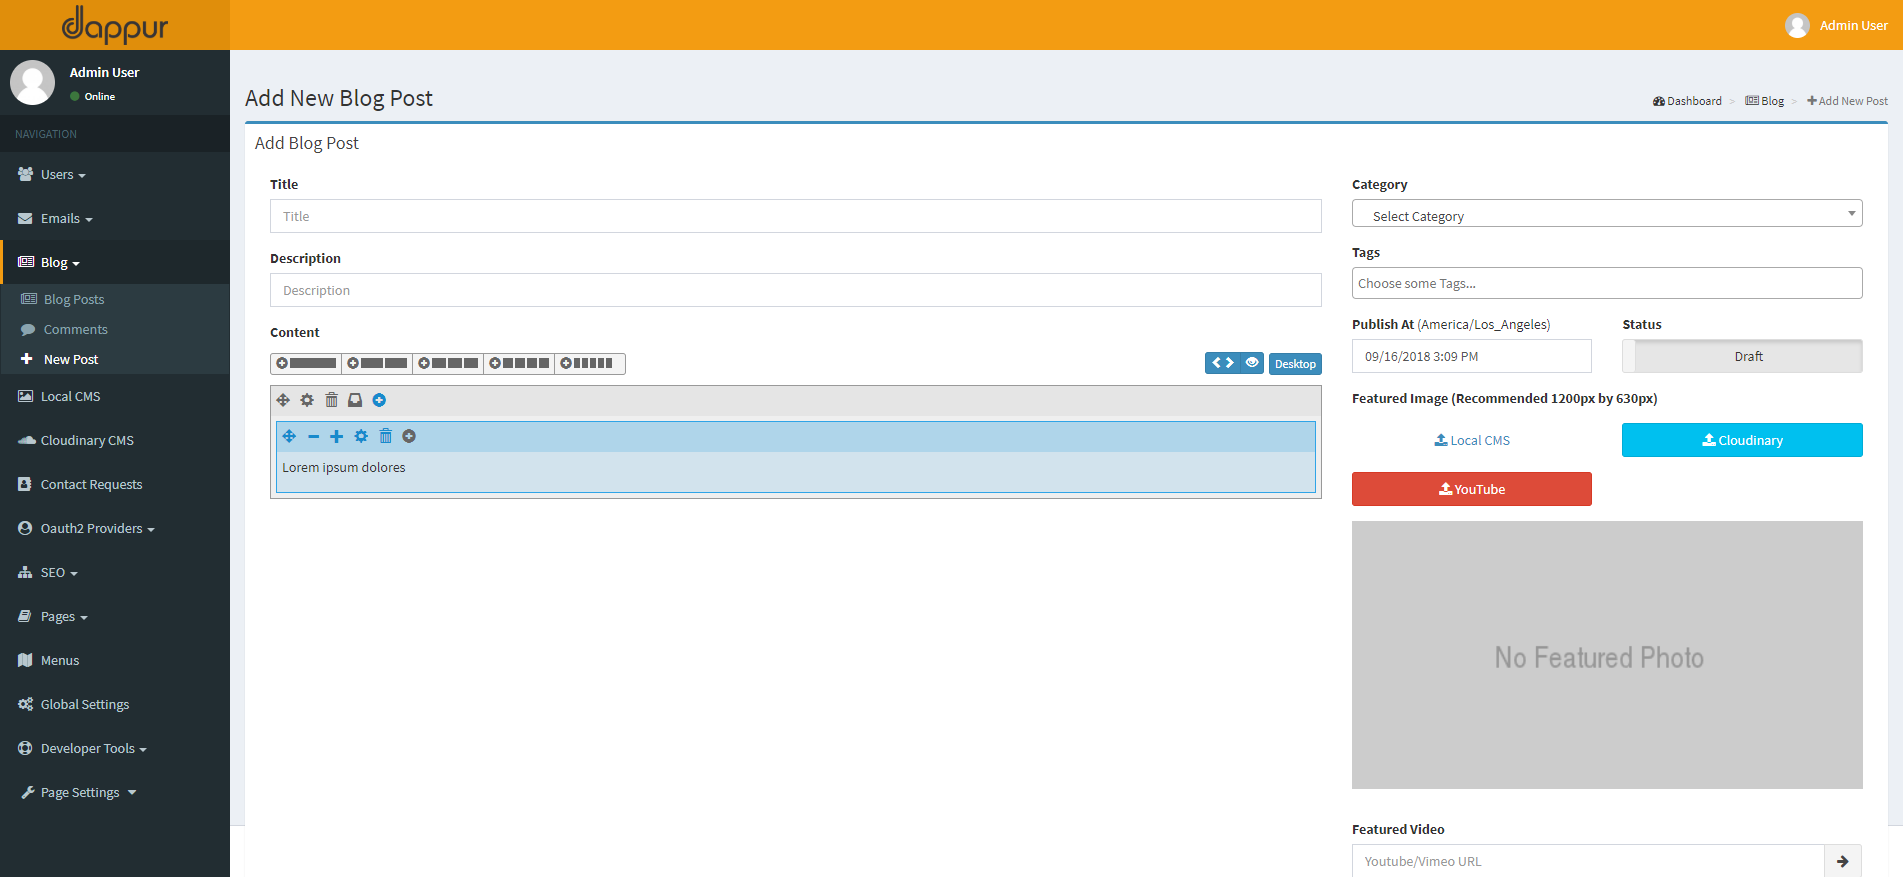Open Blog Posts in sidebar

115,299
